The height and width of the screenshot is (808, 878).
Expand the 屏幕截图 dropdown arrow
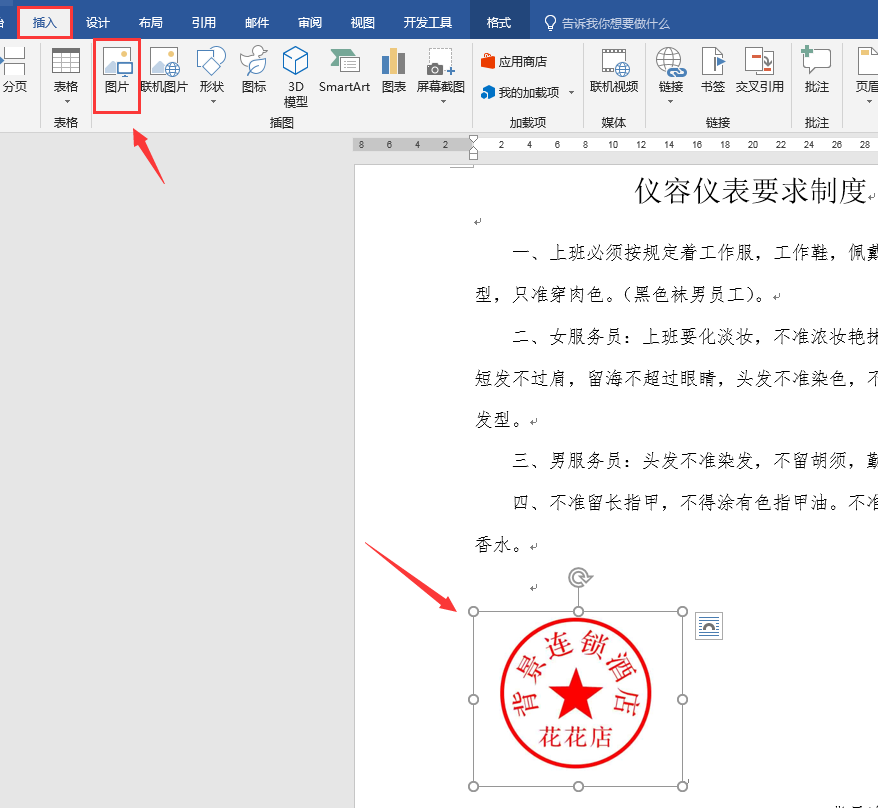(x=443, y=101)
